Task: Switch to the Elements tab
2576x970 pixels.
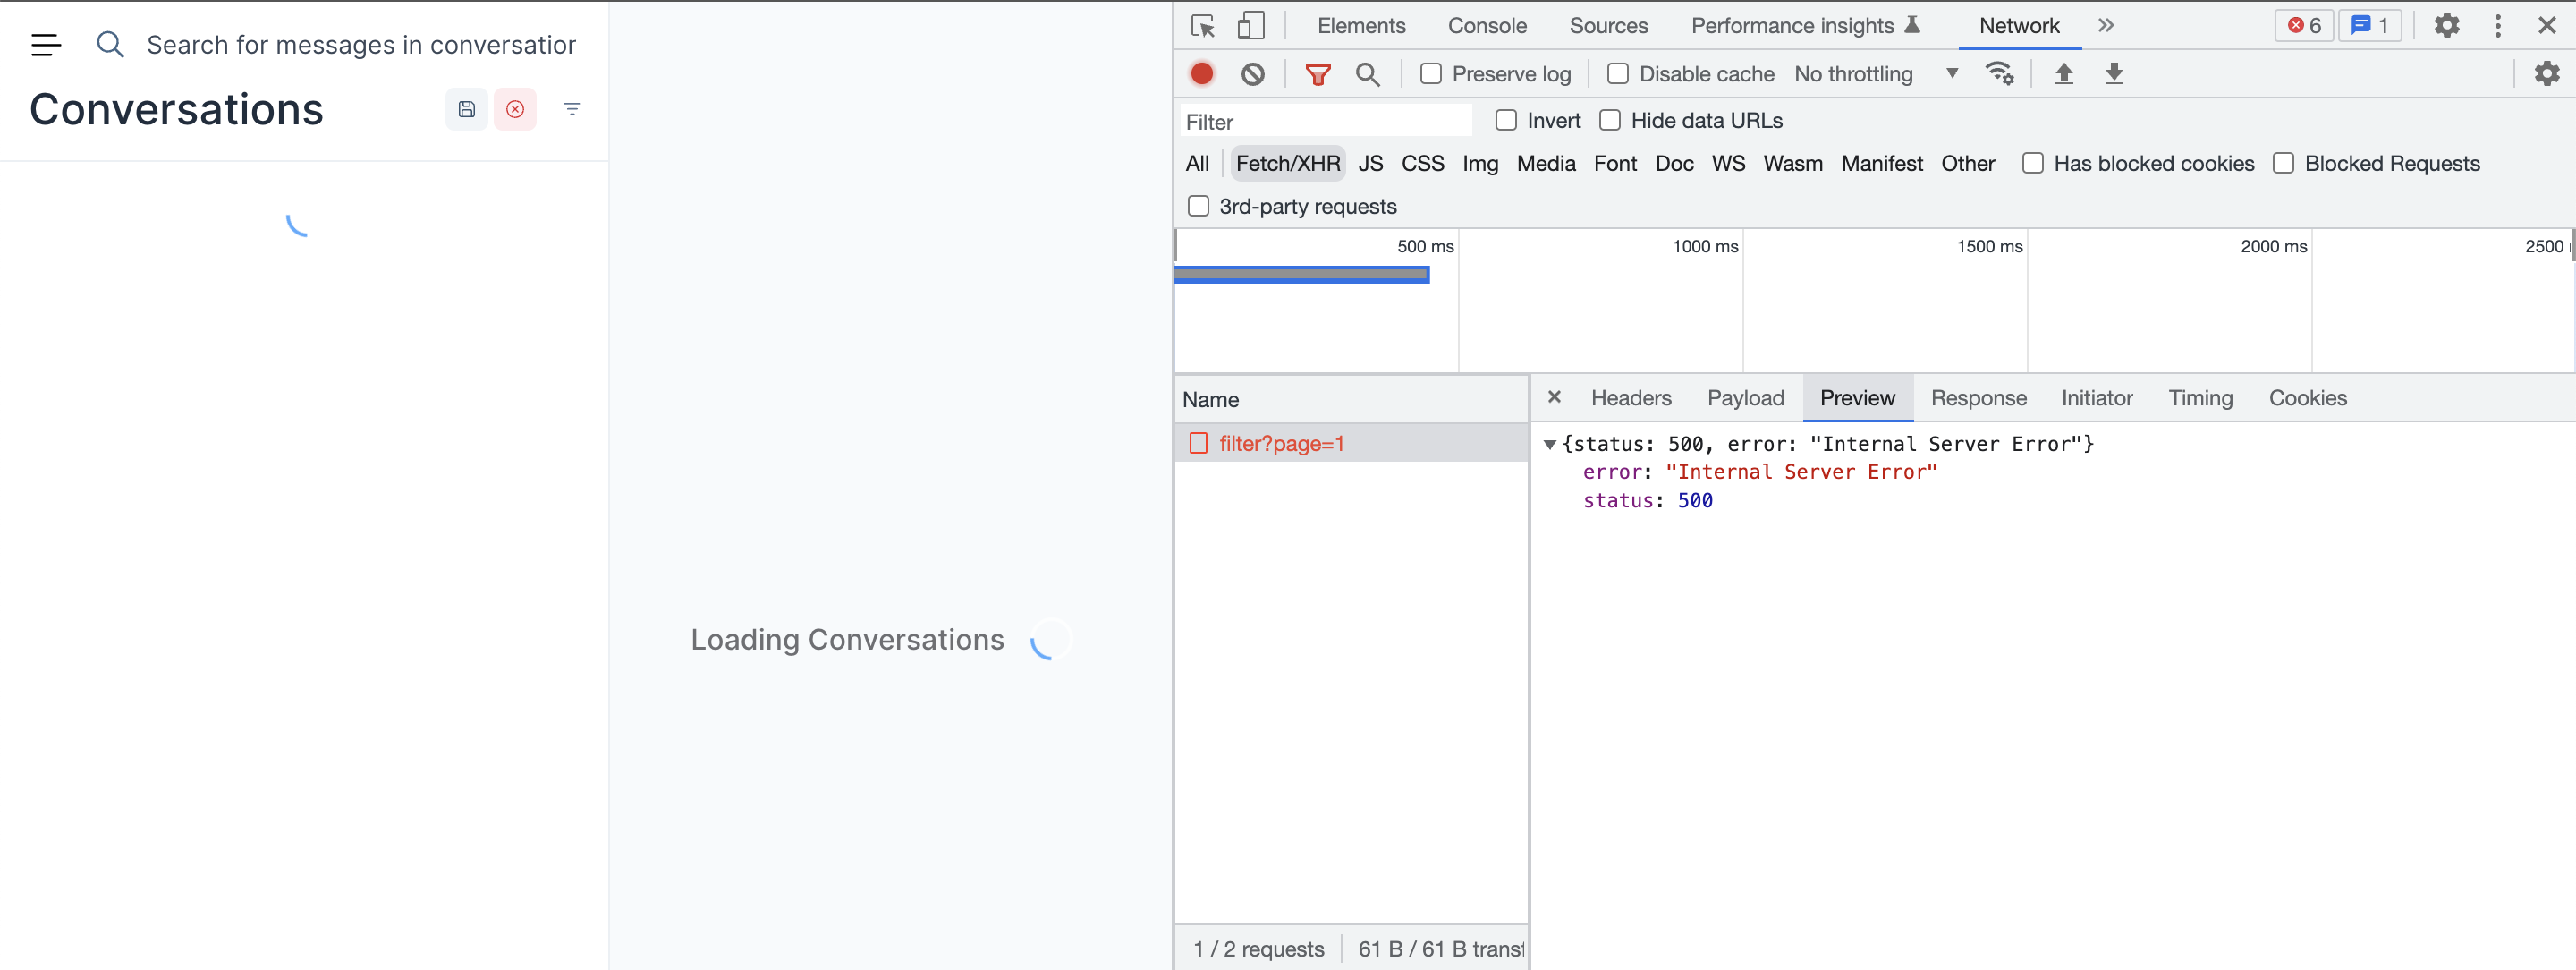Action: (x=1361, y=26)
